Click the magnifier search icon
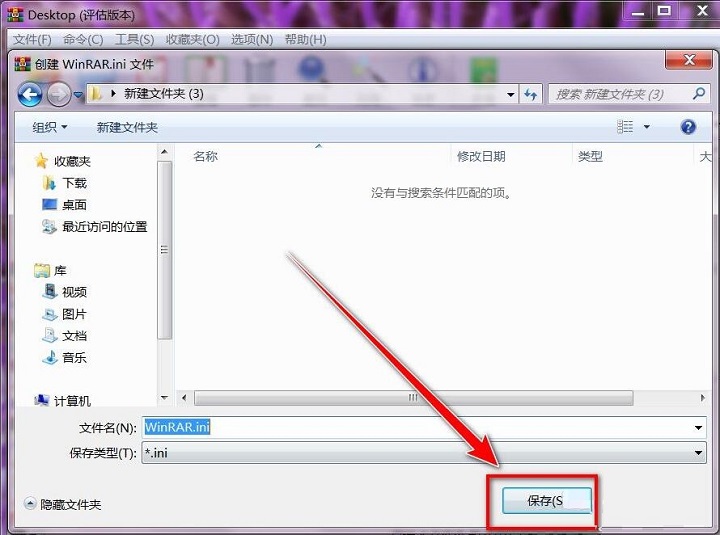Image resolution: width=720 pixels, height=535 pixels. point(699,94)
